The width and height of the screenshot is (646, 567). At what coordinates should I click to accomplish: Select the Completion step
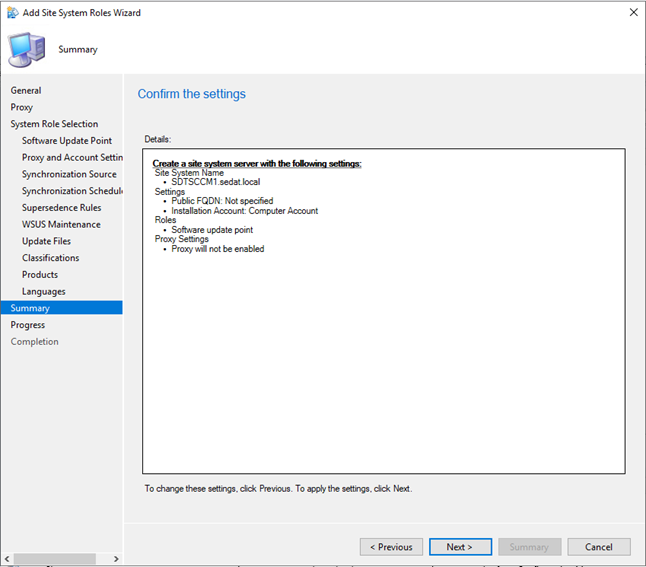click(35, 342)
